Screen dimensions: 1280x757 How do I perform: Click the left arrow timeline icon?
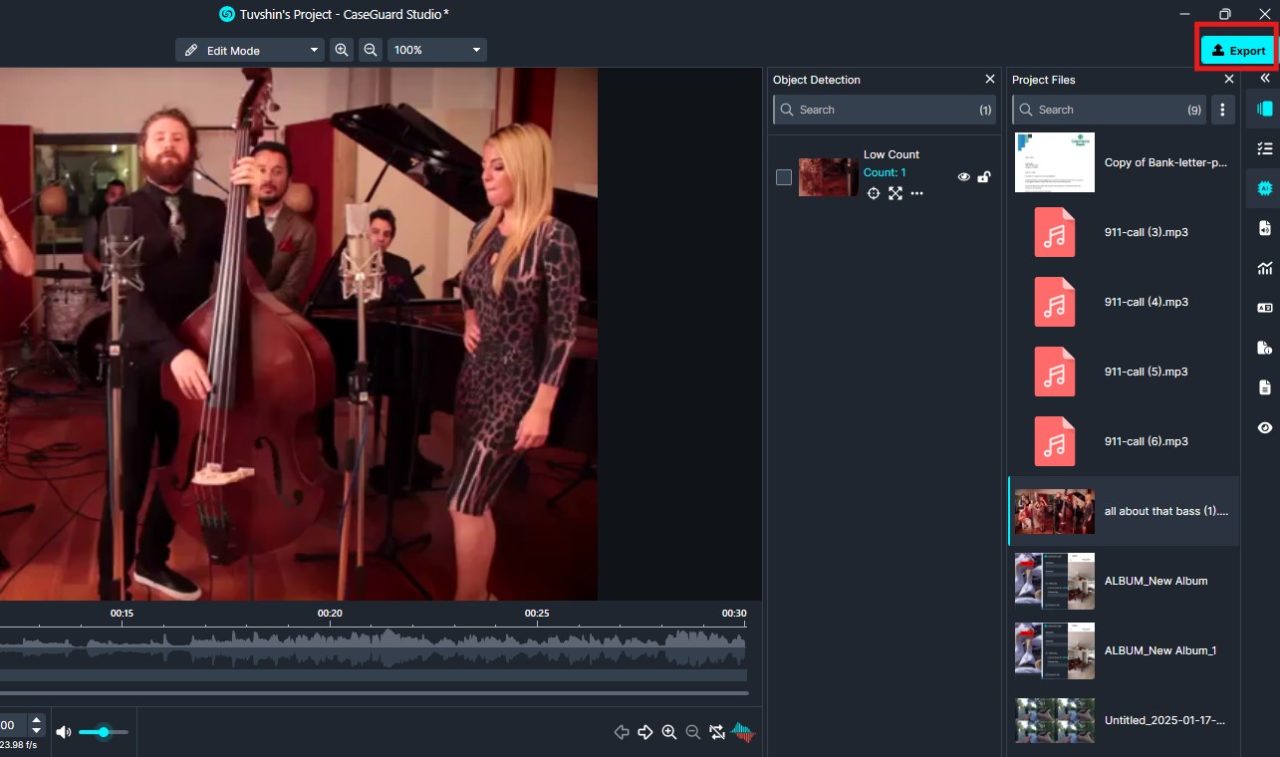(621, 732)
